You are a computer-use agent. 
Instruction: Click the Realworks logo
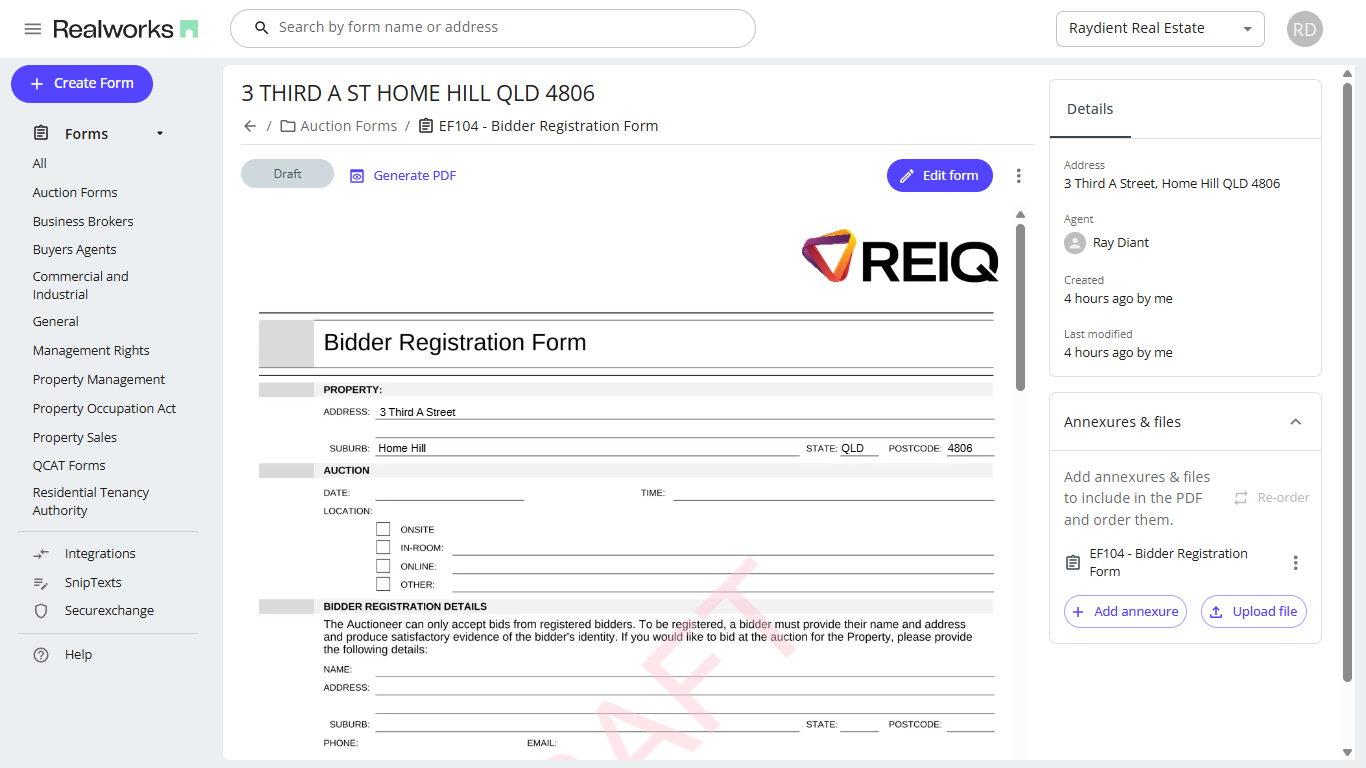[x=126, y=29]
